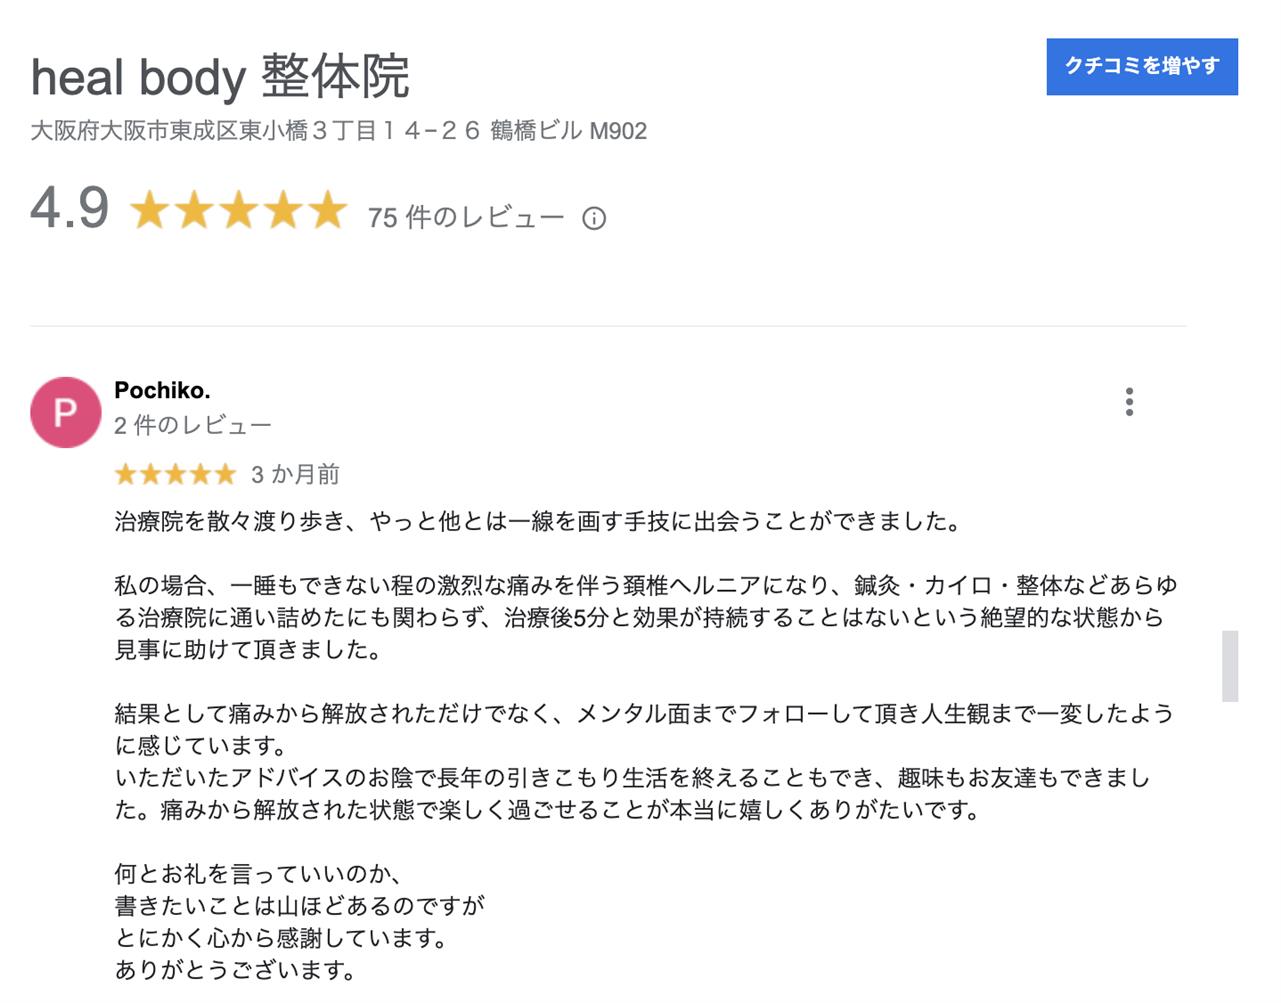1281x1003 pixels.
Task: Select 2 件のレビュー under Pochiko
Action: pyautogui.click(x=192, y=426)
